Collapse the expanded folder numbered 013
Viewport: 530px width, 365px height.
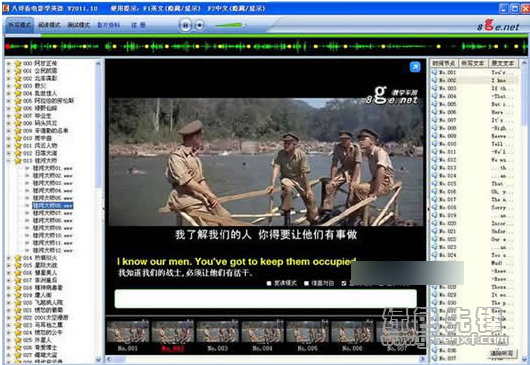tap(9, 161)
